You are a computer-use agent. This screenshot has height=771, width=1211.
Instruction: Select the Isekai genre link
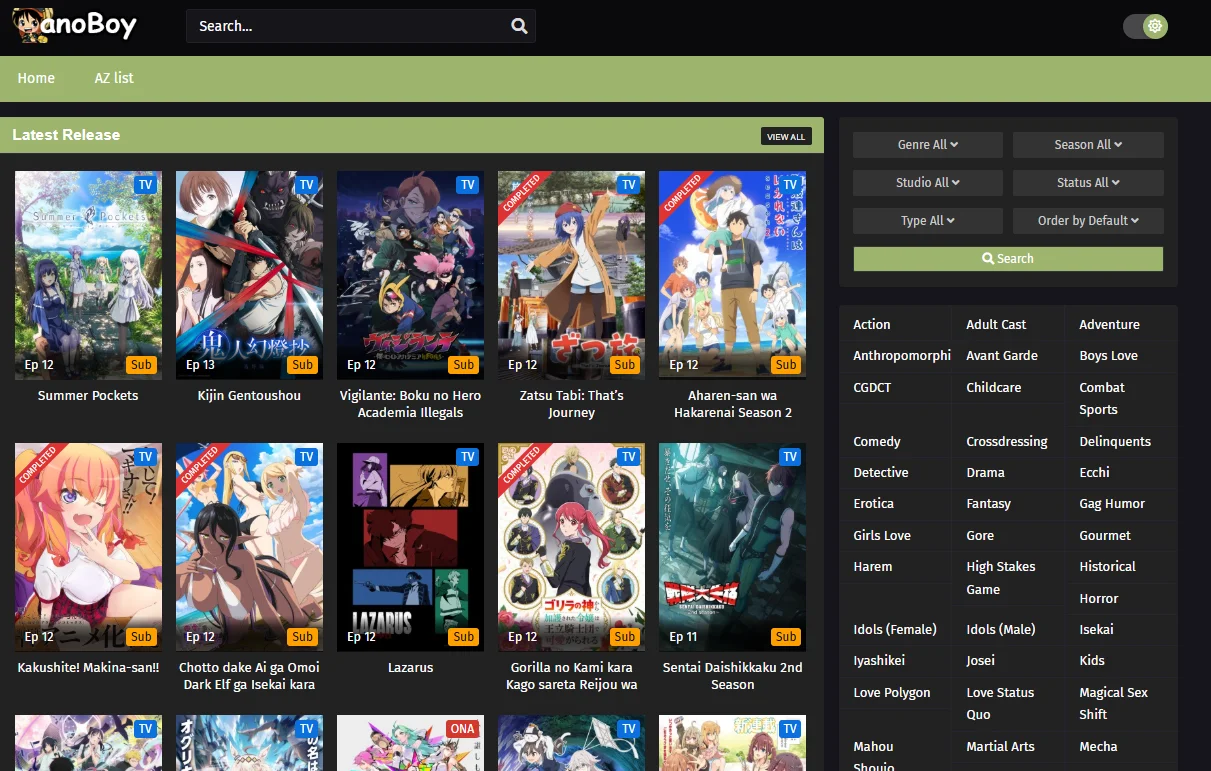(x=1096, y=630)
